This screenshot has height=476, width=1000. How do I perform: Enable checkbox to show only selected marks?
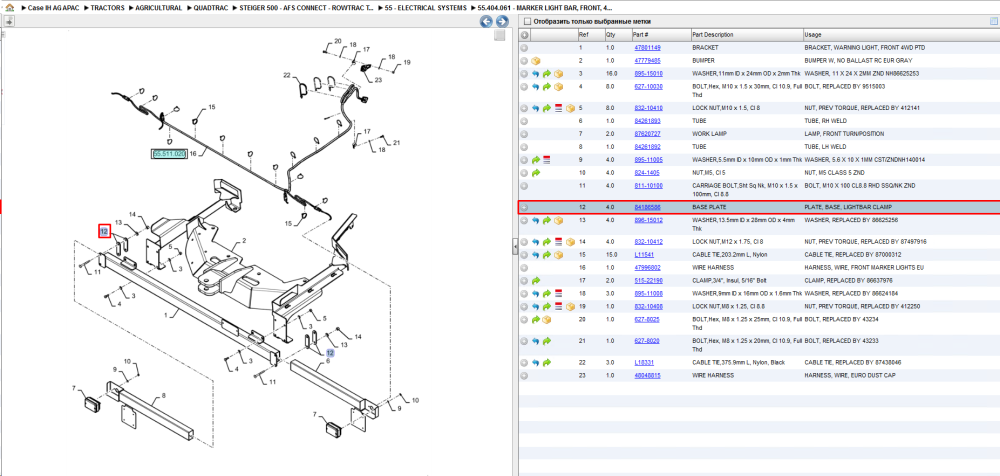click(527, 22)
